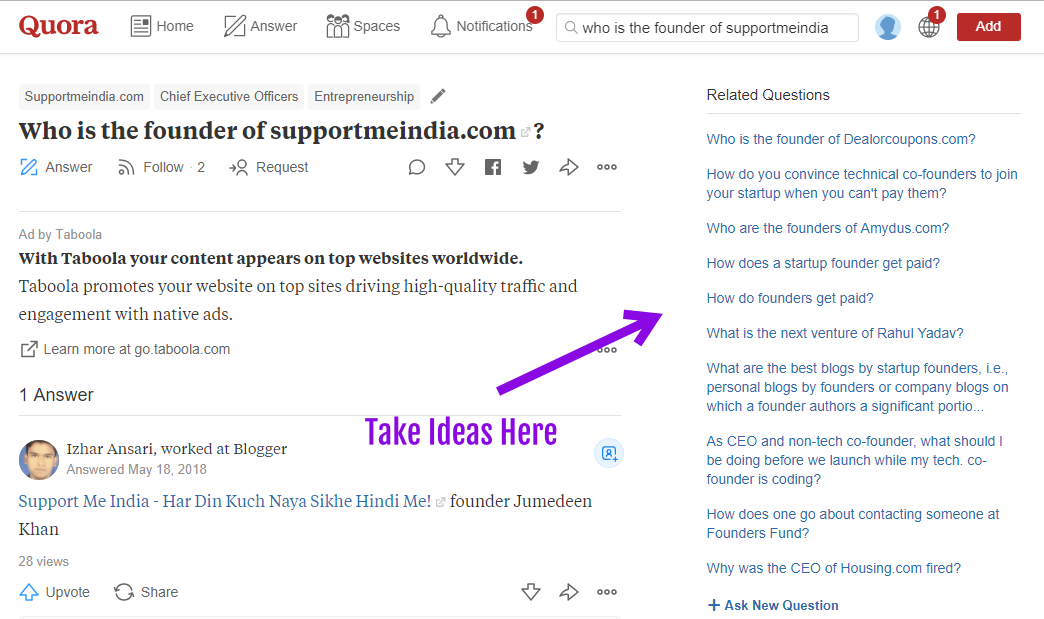Open 'What are the best blogs by startup founders' question
The width and height of the screenshot is (1044, 619).
[858, 387]
